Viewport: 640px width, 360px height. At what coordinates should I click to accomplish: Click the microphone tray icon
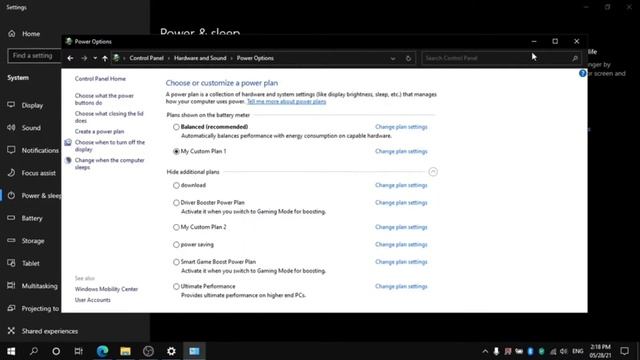coord(496,351)
